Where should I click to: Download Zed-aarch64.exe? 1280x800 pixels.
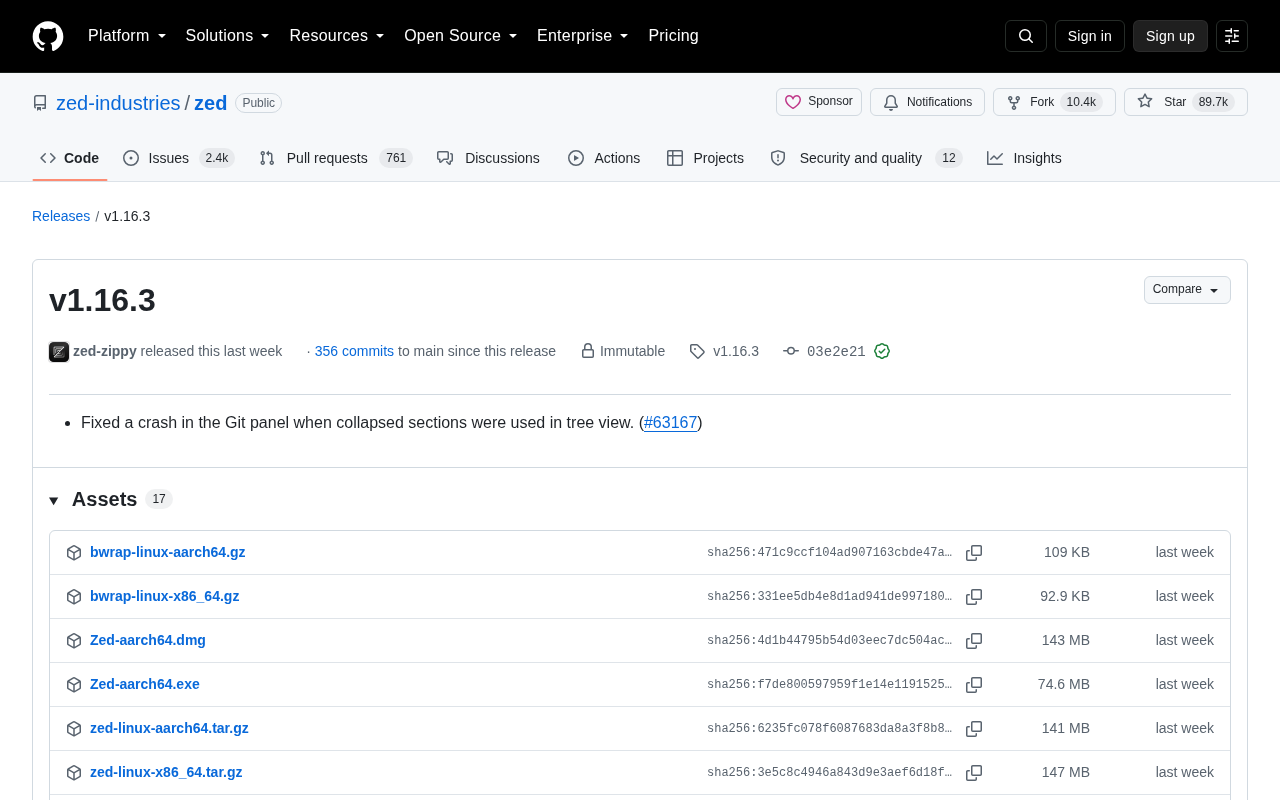(x=145, y=684)
